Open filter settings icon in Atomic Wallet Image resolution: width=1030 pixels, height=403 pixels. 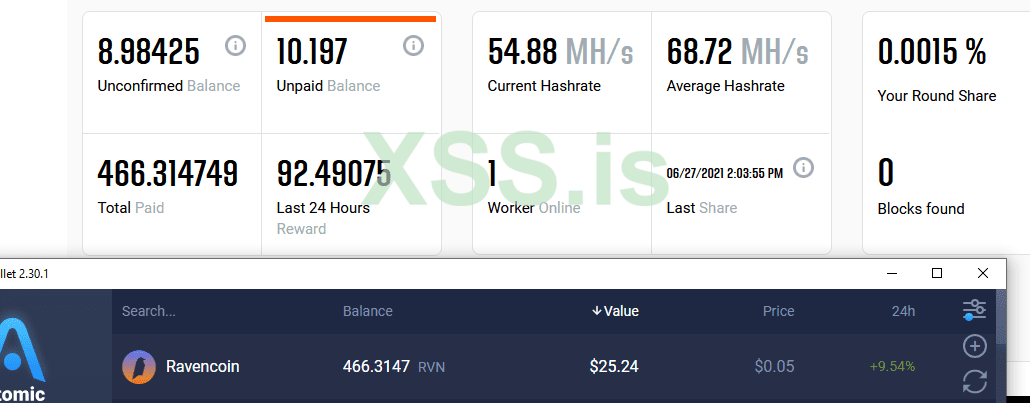point(974,310)
